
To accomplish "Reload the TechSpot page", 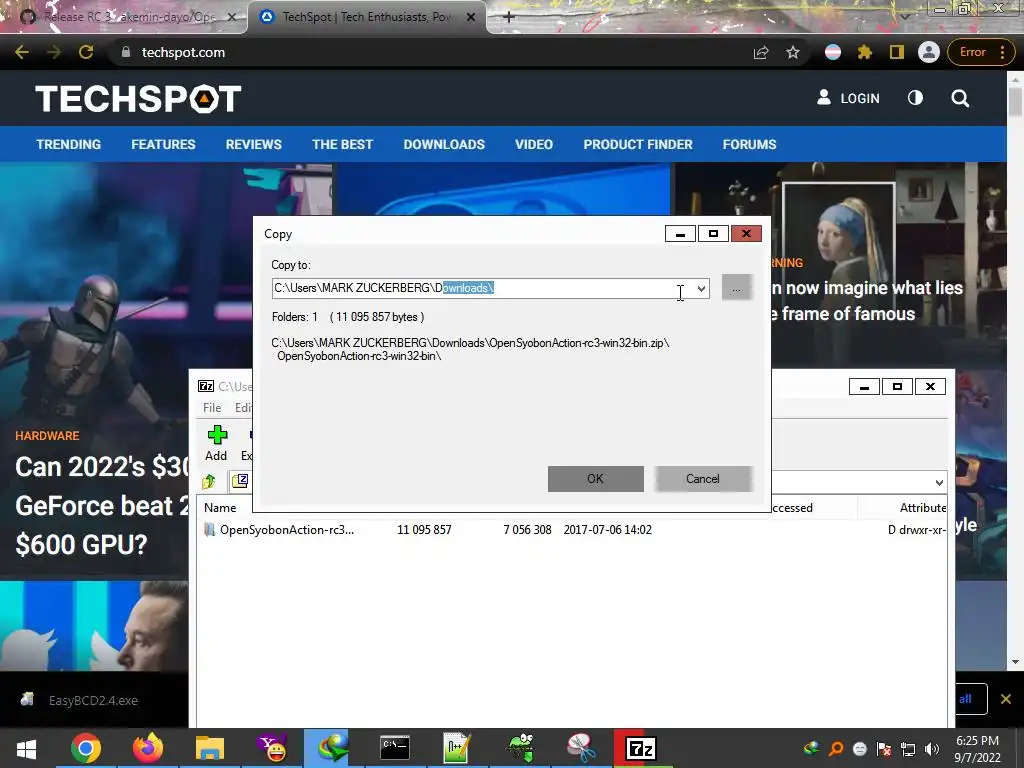I will click(86, 52).
